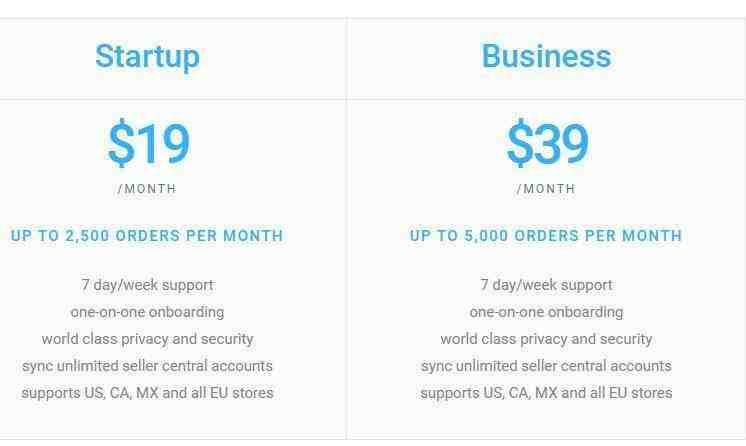Click the /MONTH label under $39
746x446 pixels.
click(x=546, y=189)
